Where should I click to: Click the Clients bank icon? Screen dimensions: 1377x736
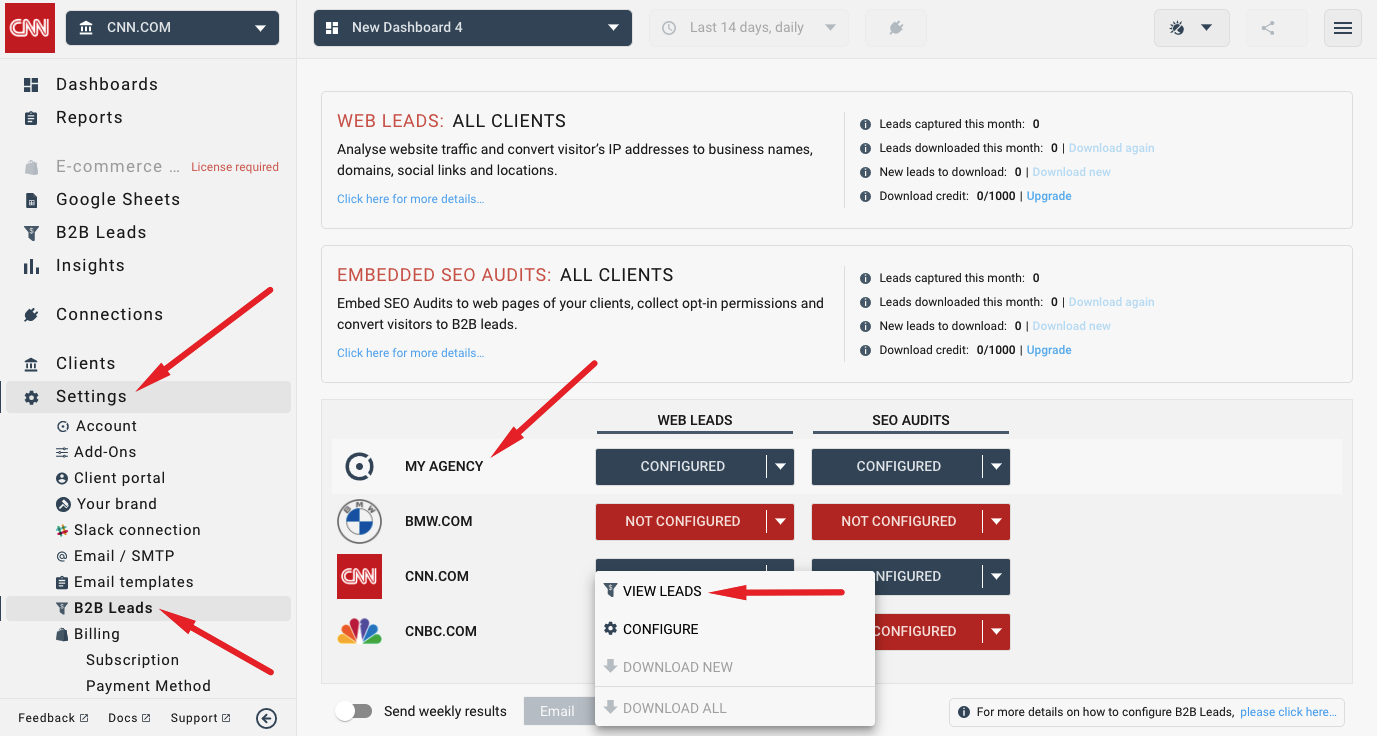click(31, 364)
